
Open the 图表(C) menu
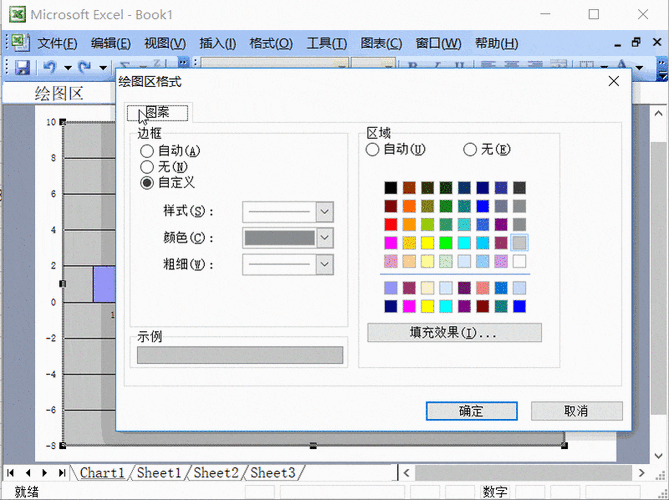pyautogui.click(x=381, y=43)
